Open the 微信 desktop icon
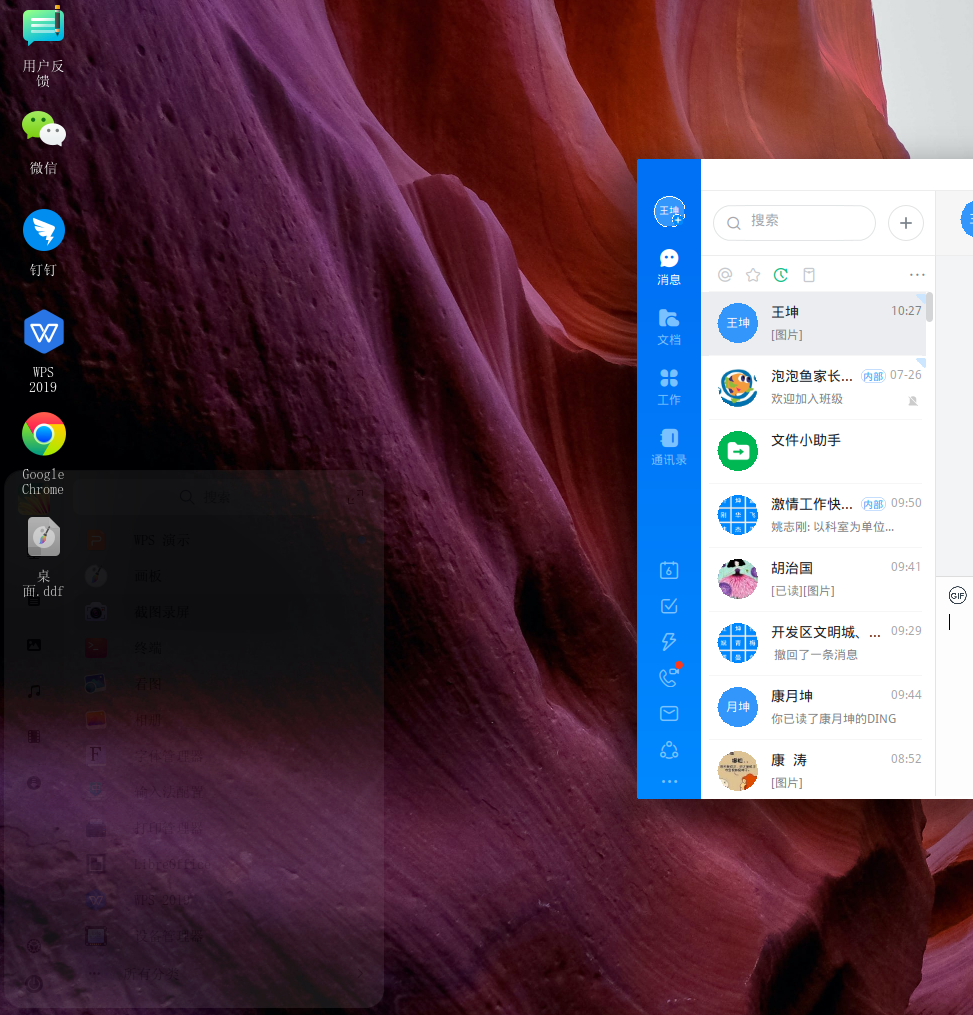Viewport: 973px width, 1015px height. click(x=43, y=143)
